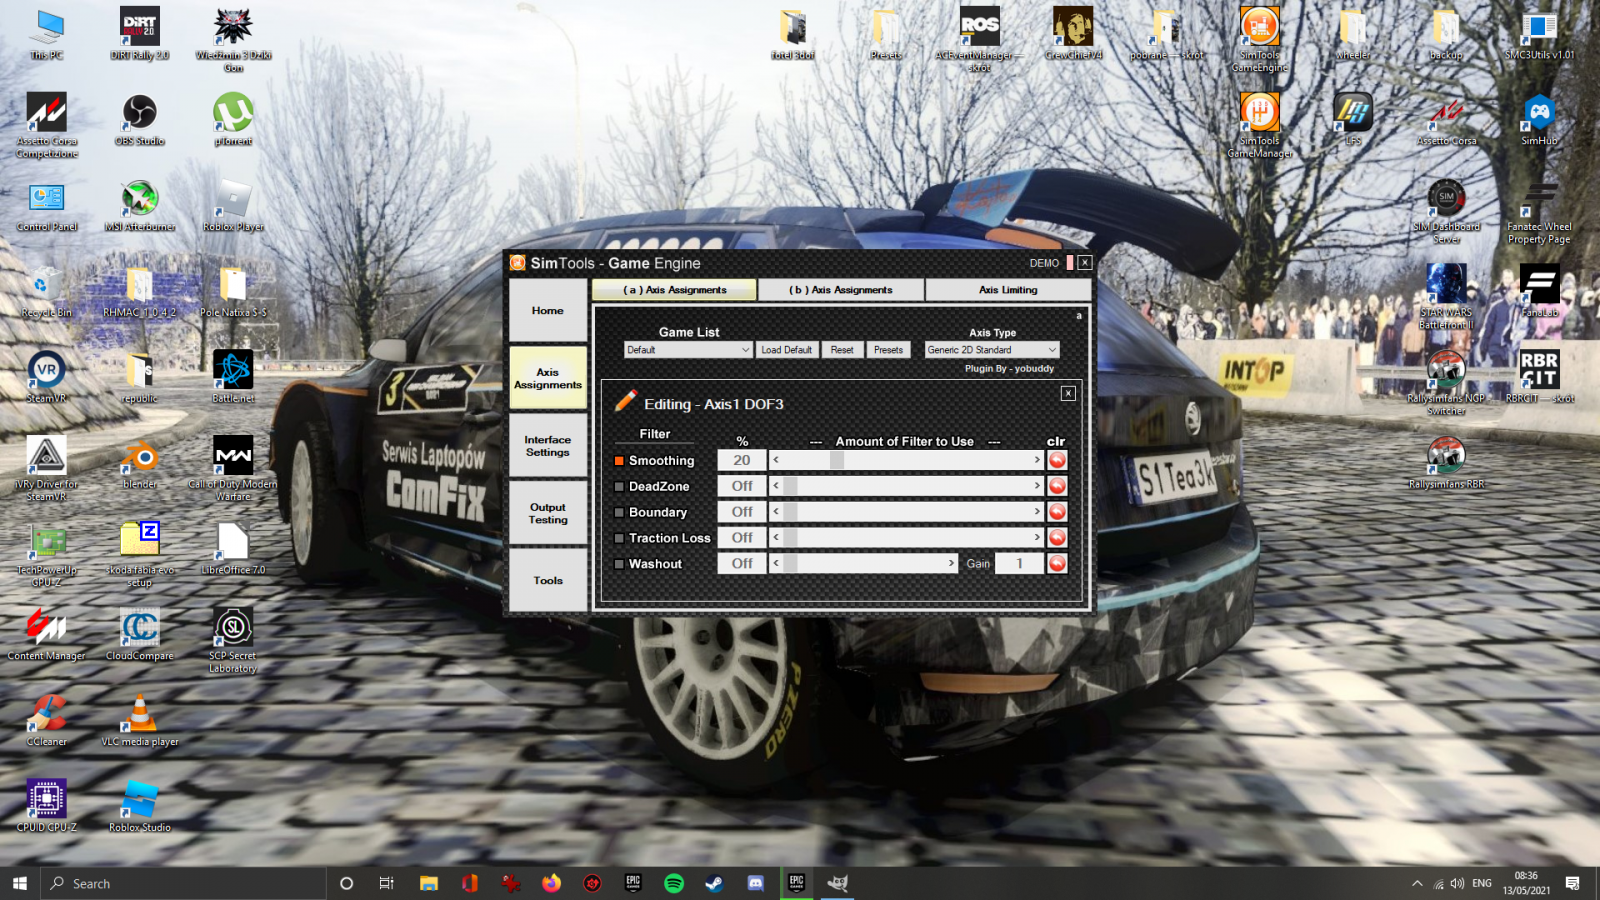
Task: Open VLC media player desktop icon
Action: [x=139, y=720]
